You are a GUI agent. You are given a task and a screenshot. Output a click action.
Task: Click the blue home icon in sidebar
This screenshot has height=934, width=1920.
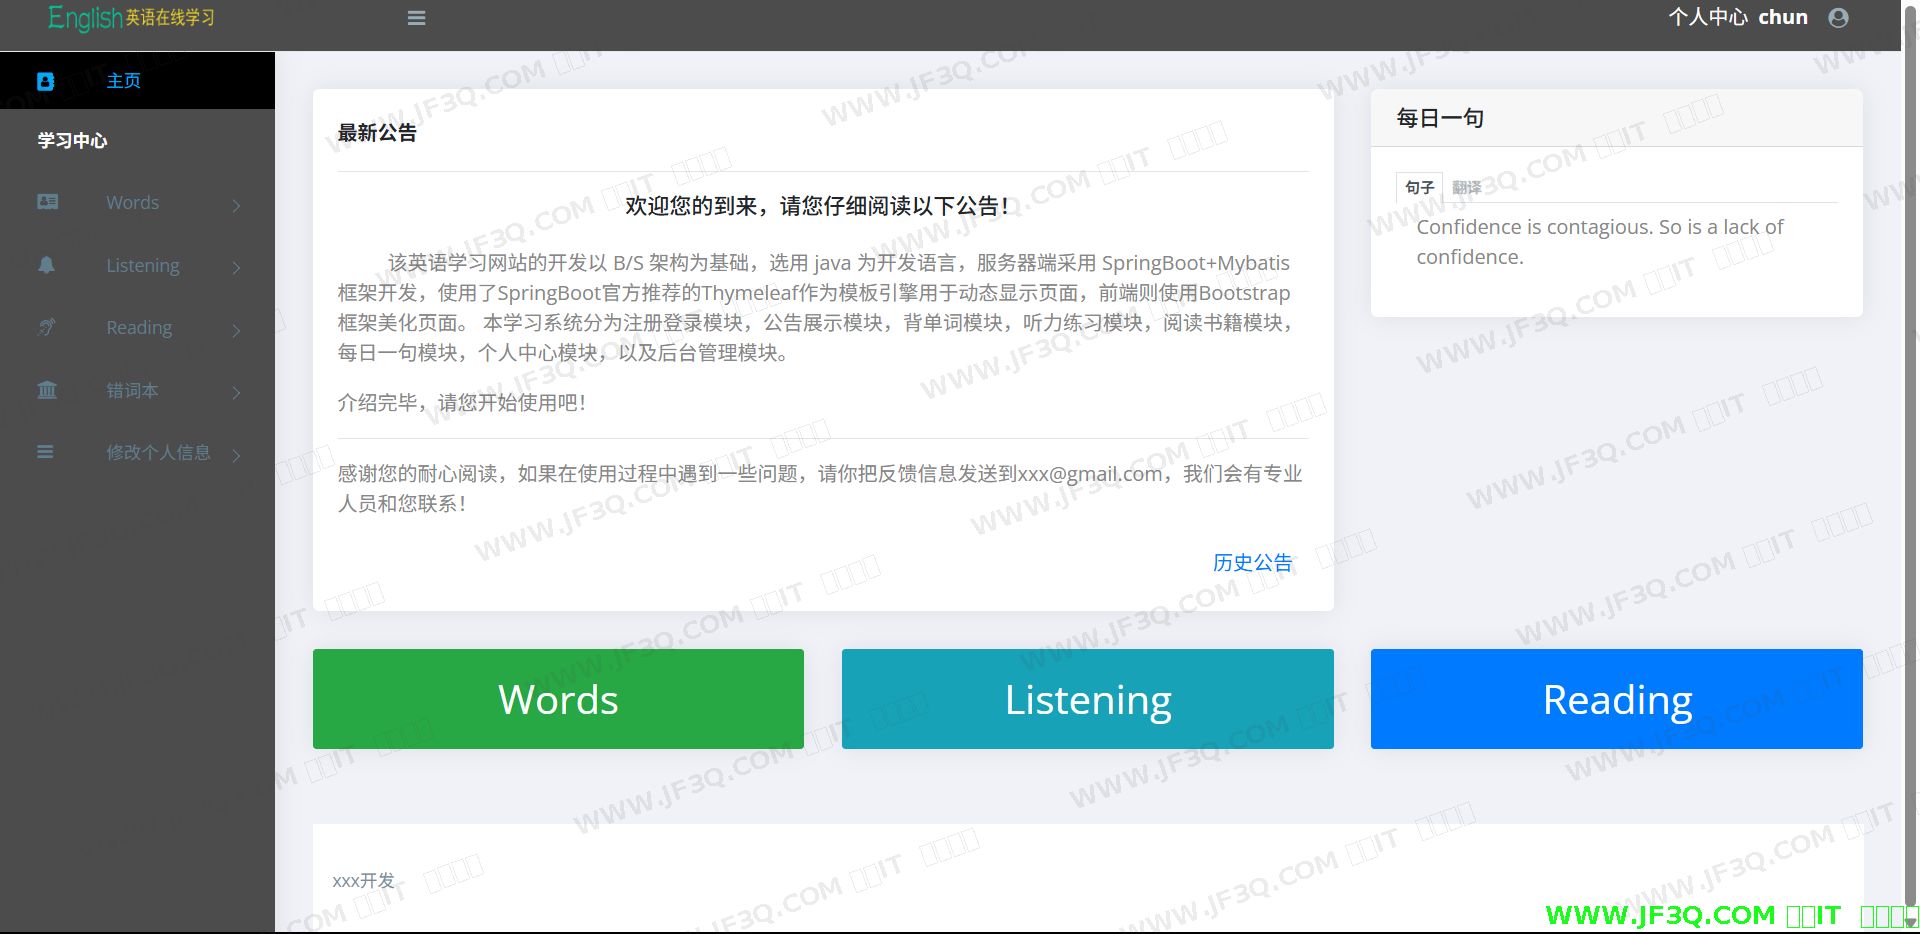tap(46, 81)
